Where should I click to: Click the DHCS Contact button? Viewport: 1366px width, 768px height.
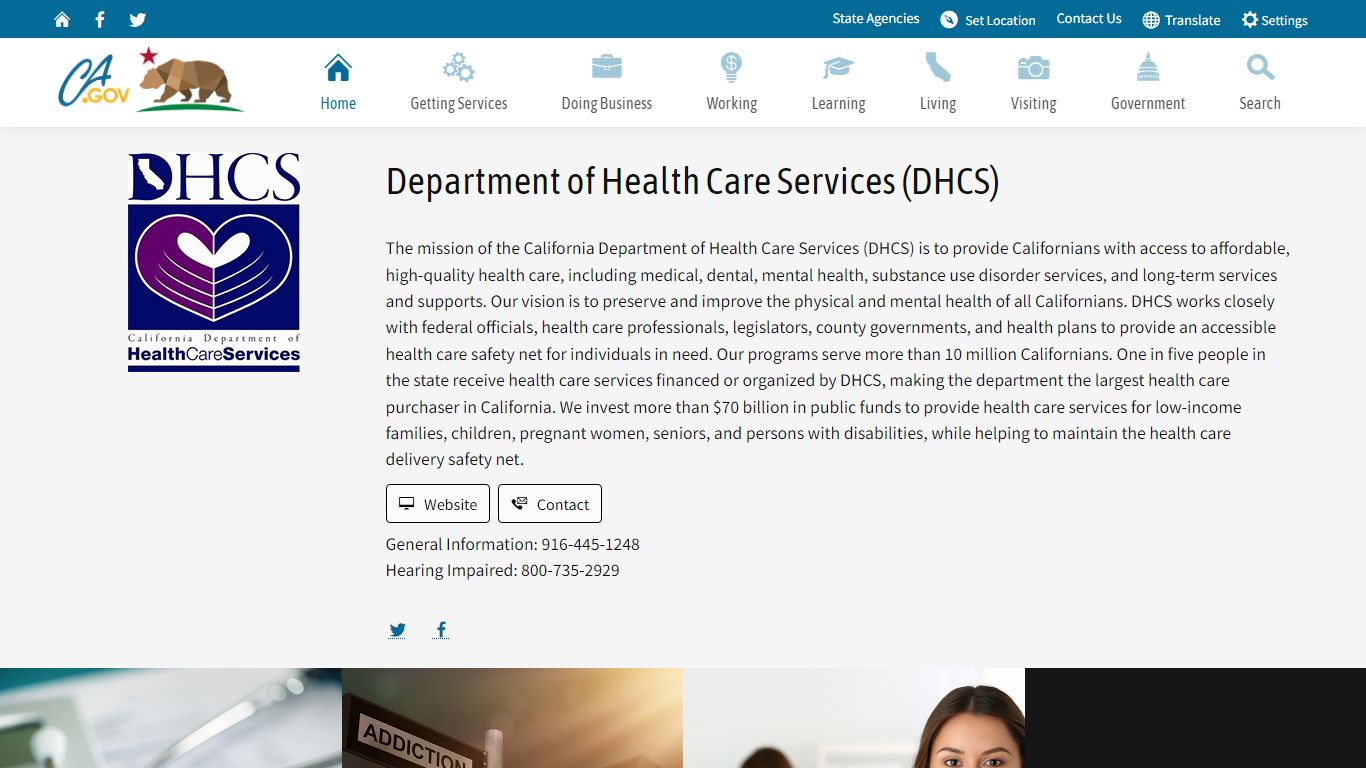click(x=550, y=504)
